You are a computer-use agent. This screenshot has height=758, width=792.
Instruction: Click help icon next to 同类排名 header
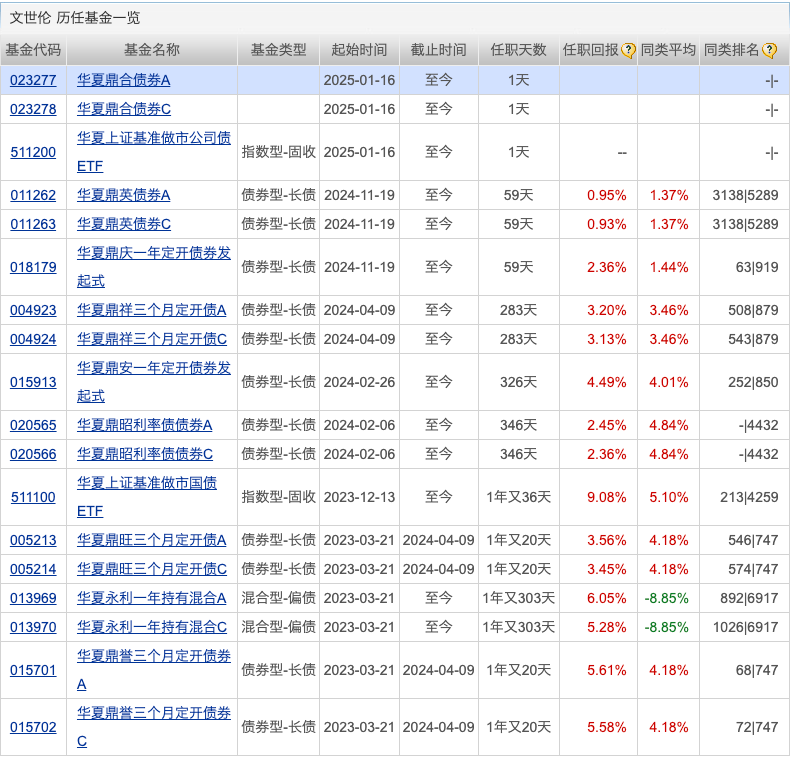point(769,50)
